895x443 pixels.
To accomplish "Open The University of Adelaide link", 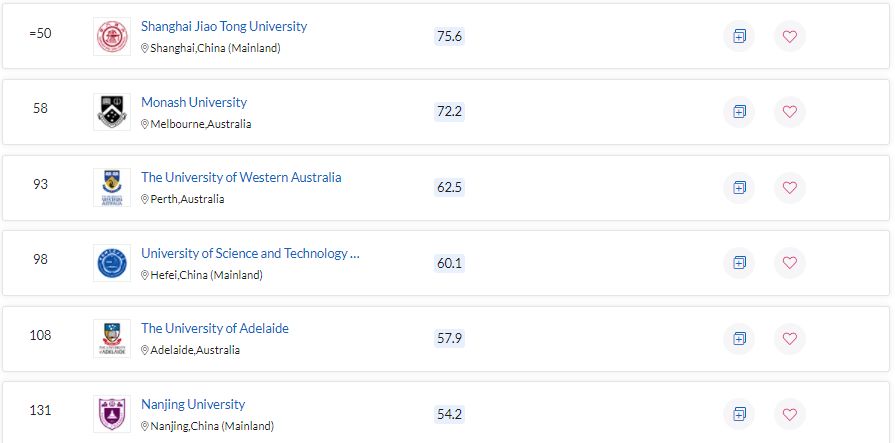I will 215,328.
